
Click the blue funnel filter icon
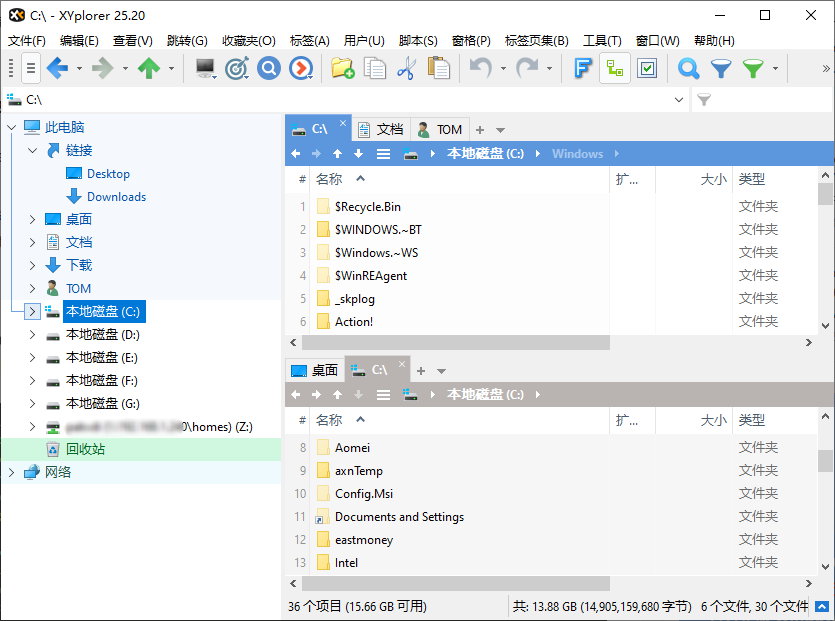point(720,68)
